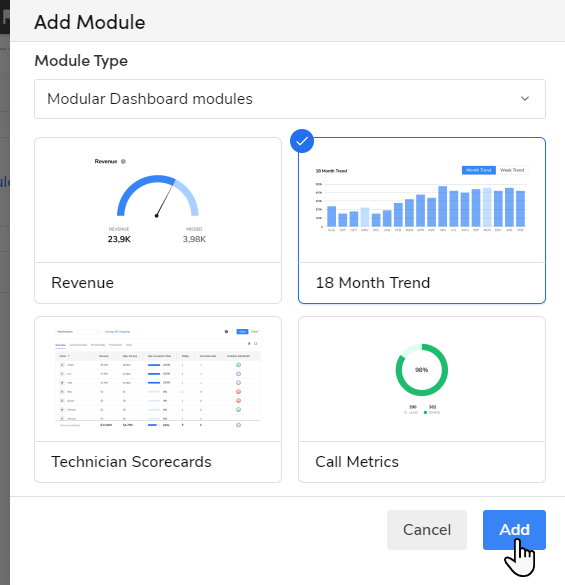Screen dimensions: 565x585
Task: Click the Call Metrics label
Action: pos(357,462)
